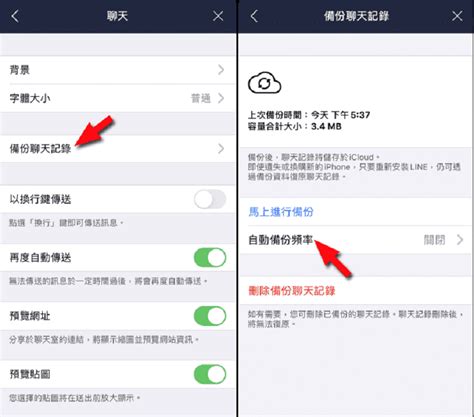Screen dimensions: 474x417
Task: Click the chevron beside 備份聊天記錄 row
Action: coord(221,149)
